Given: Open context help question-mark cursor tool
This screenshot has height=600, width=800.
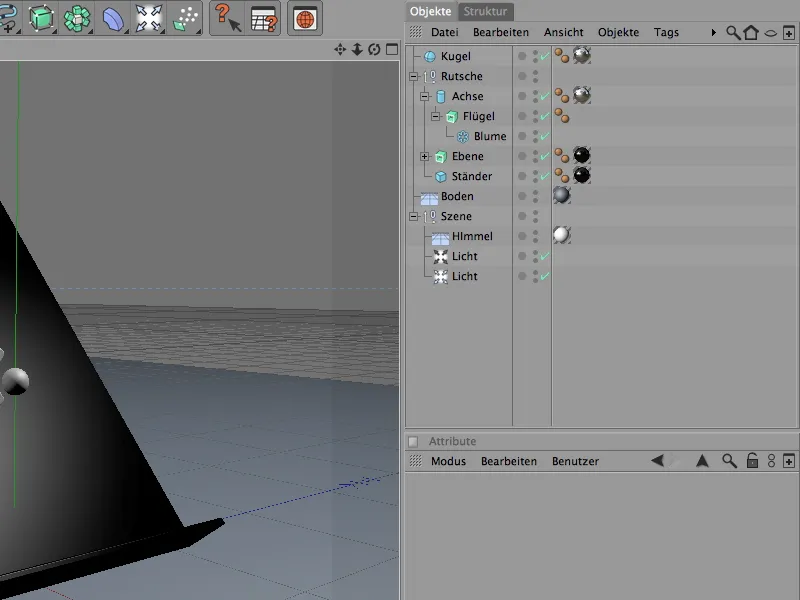Looking at the screenshot, I should [x=227, y=18].
